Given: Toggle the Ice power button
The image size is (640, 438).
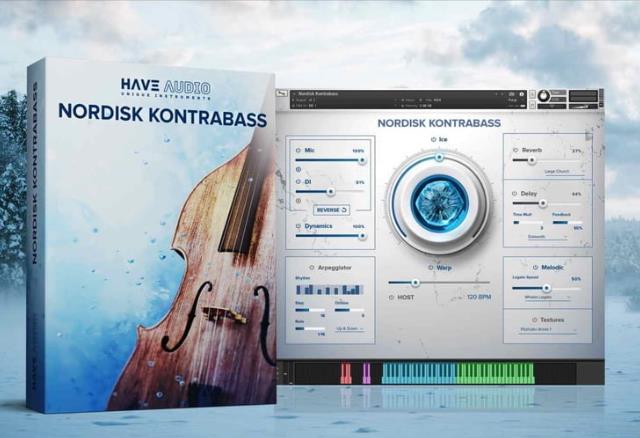Looking at the screenshot, I should coord(433,140).
